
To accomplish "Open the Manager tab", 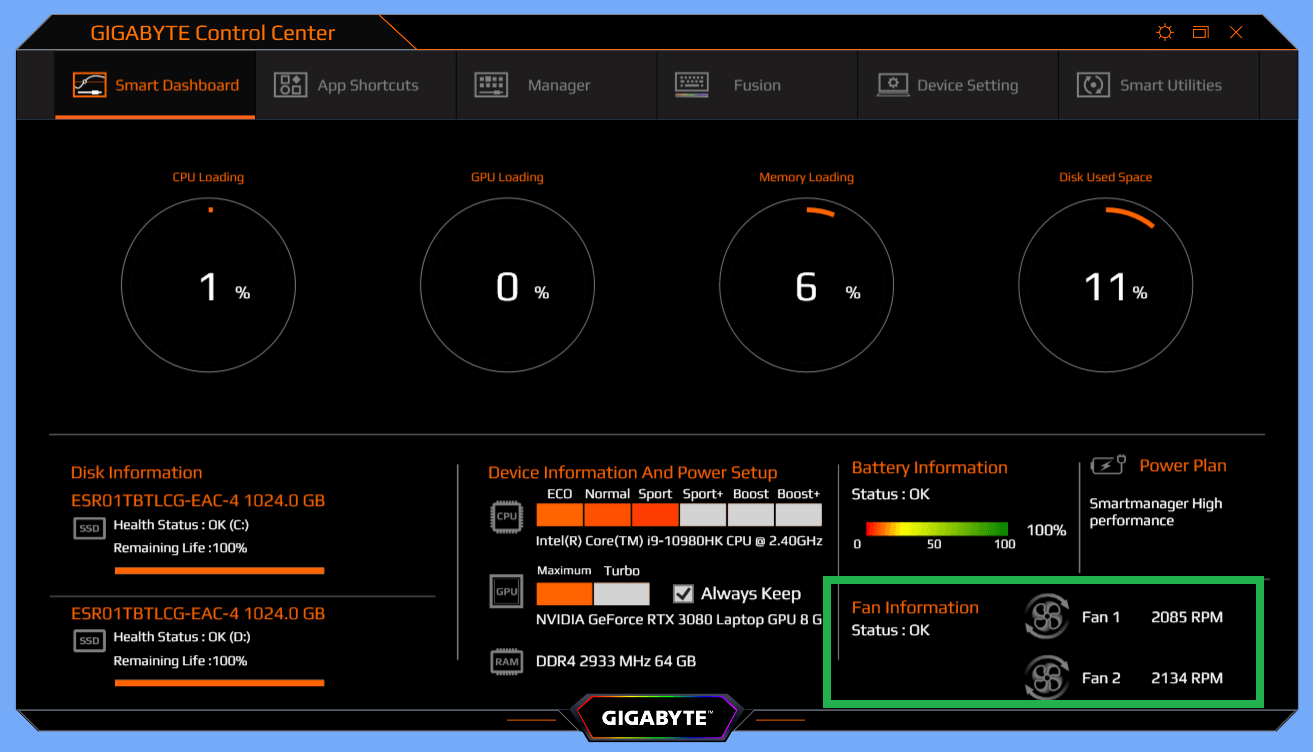I will click(557, 85).
